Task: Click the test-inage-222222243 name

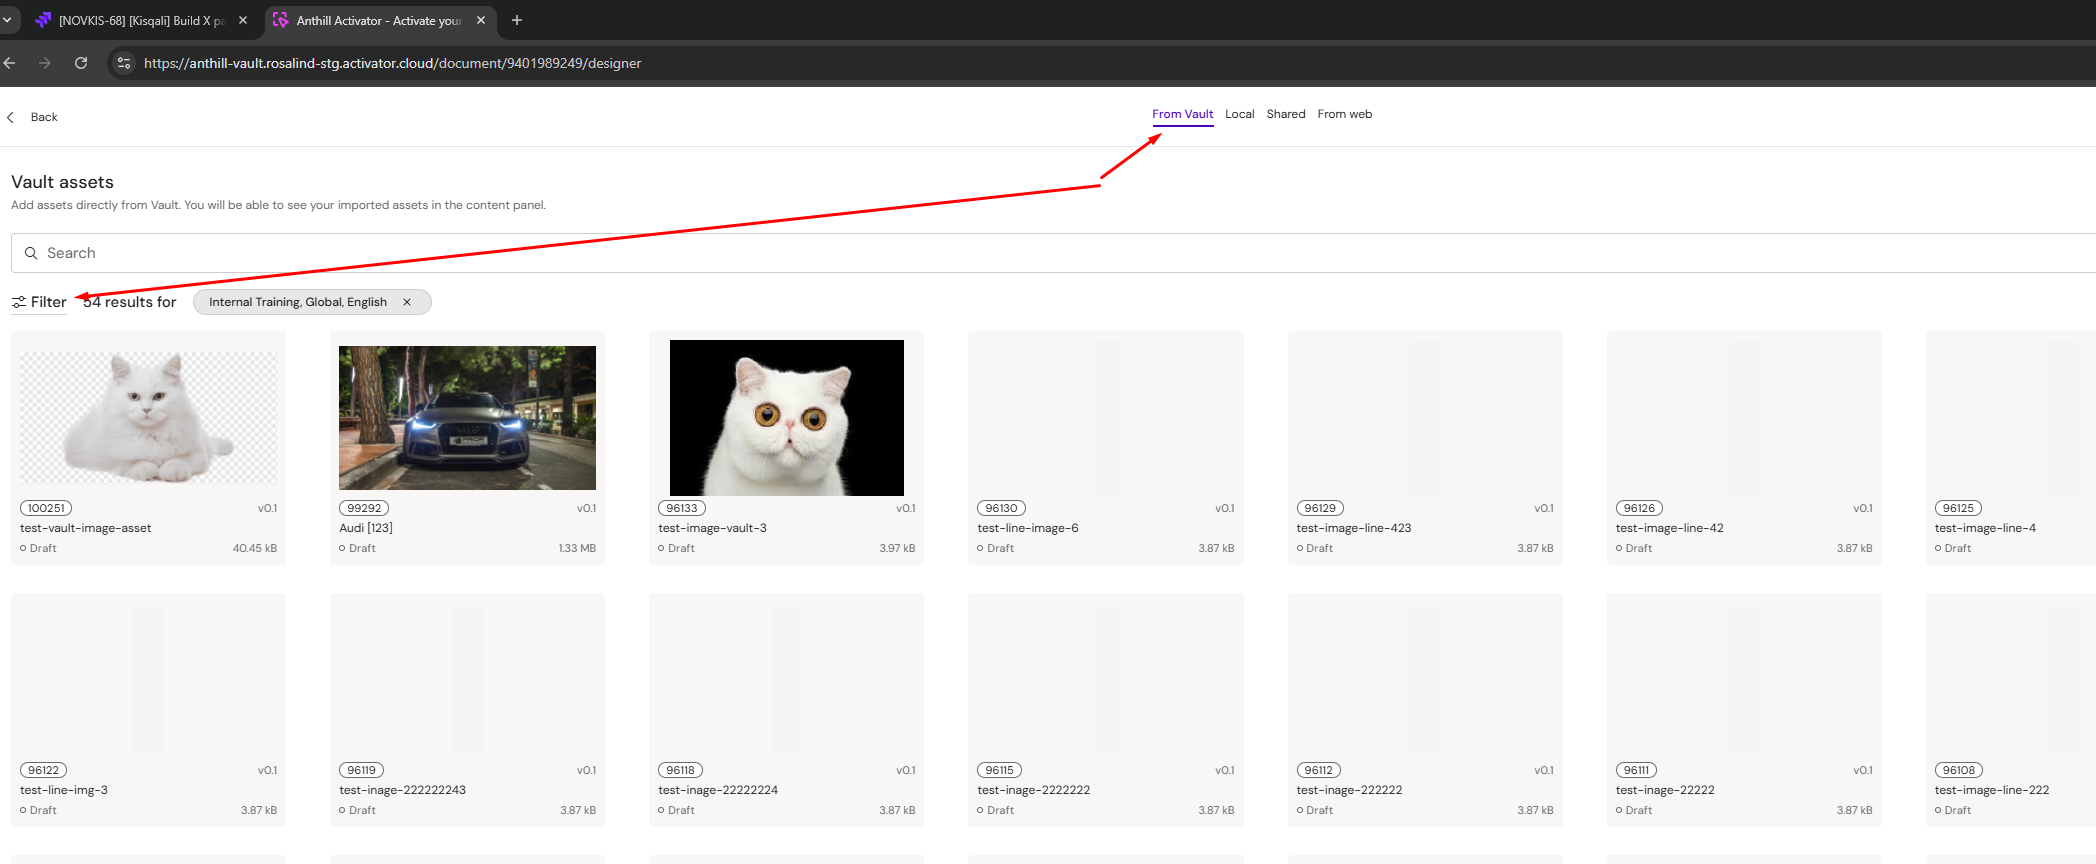Action: pos(402,790)
